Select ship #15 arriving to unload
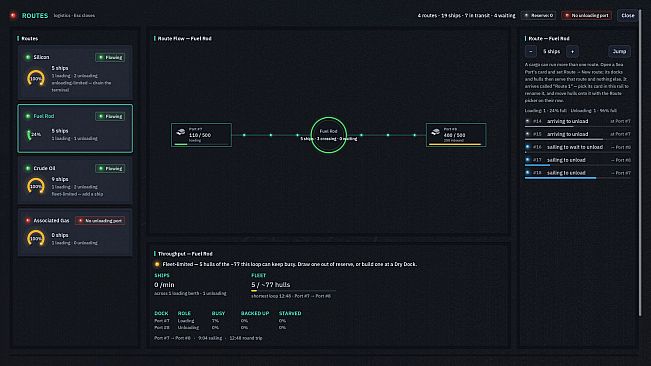651x366 pixels. pyautogui.click(x=578, y=134)
